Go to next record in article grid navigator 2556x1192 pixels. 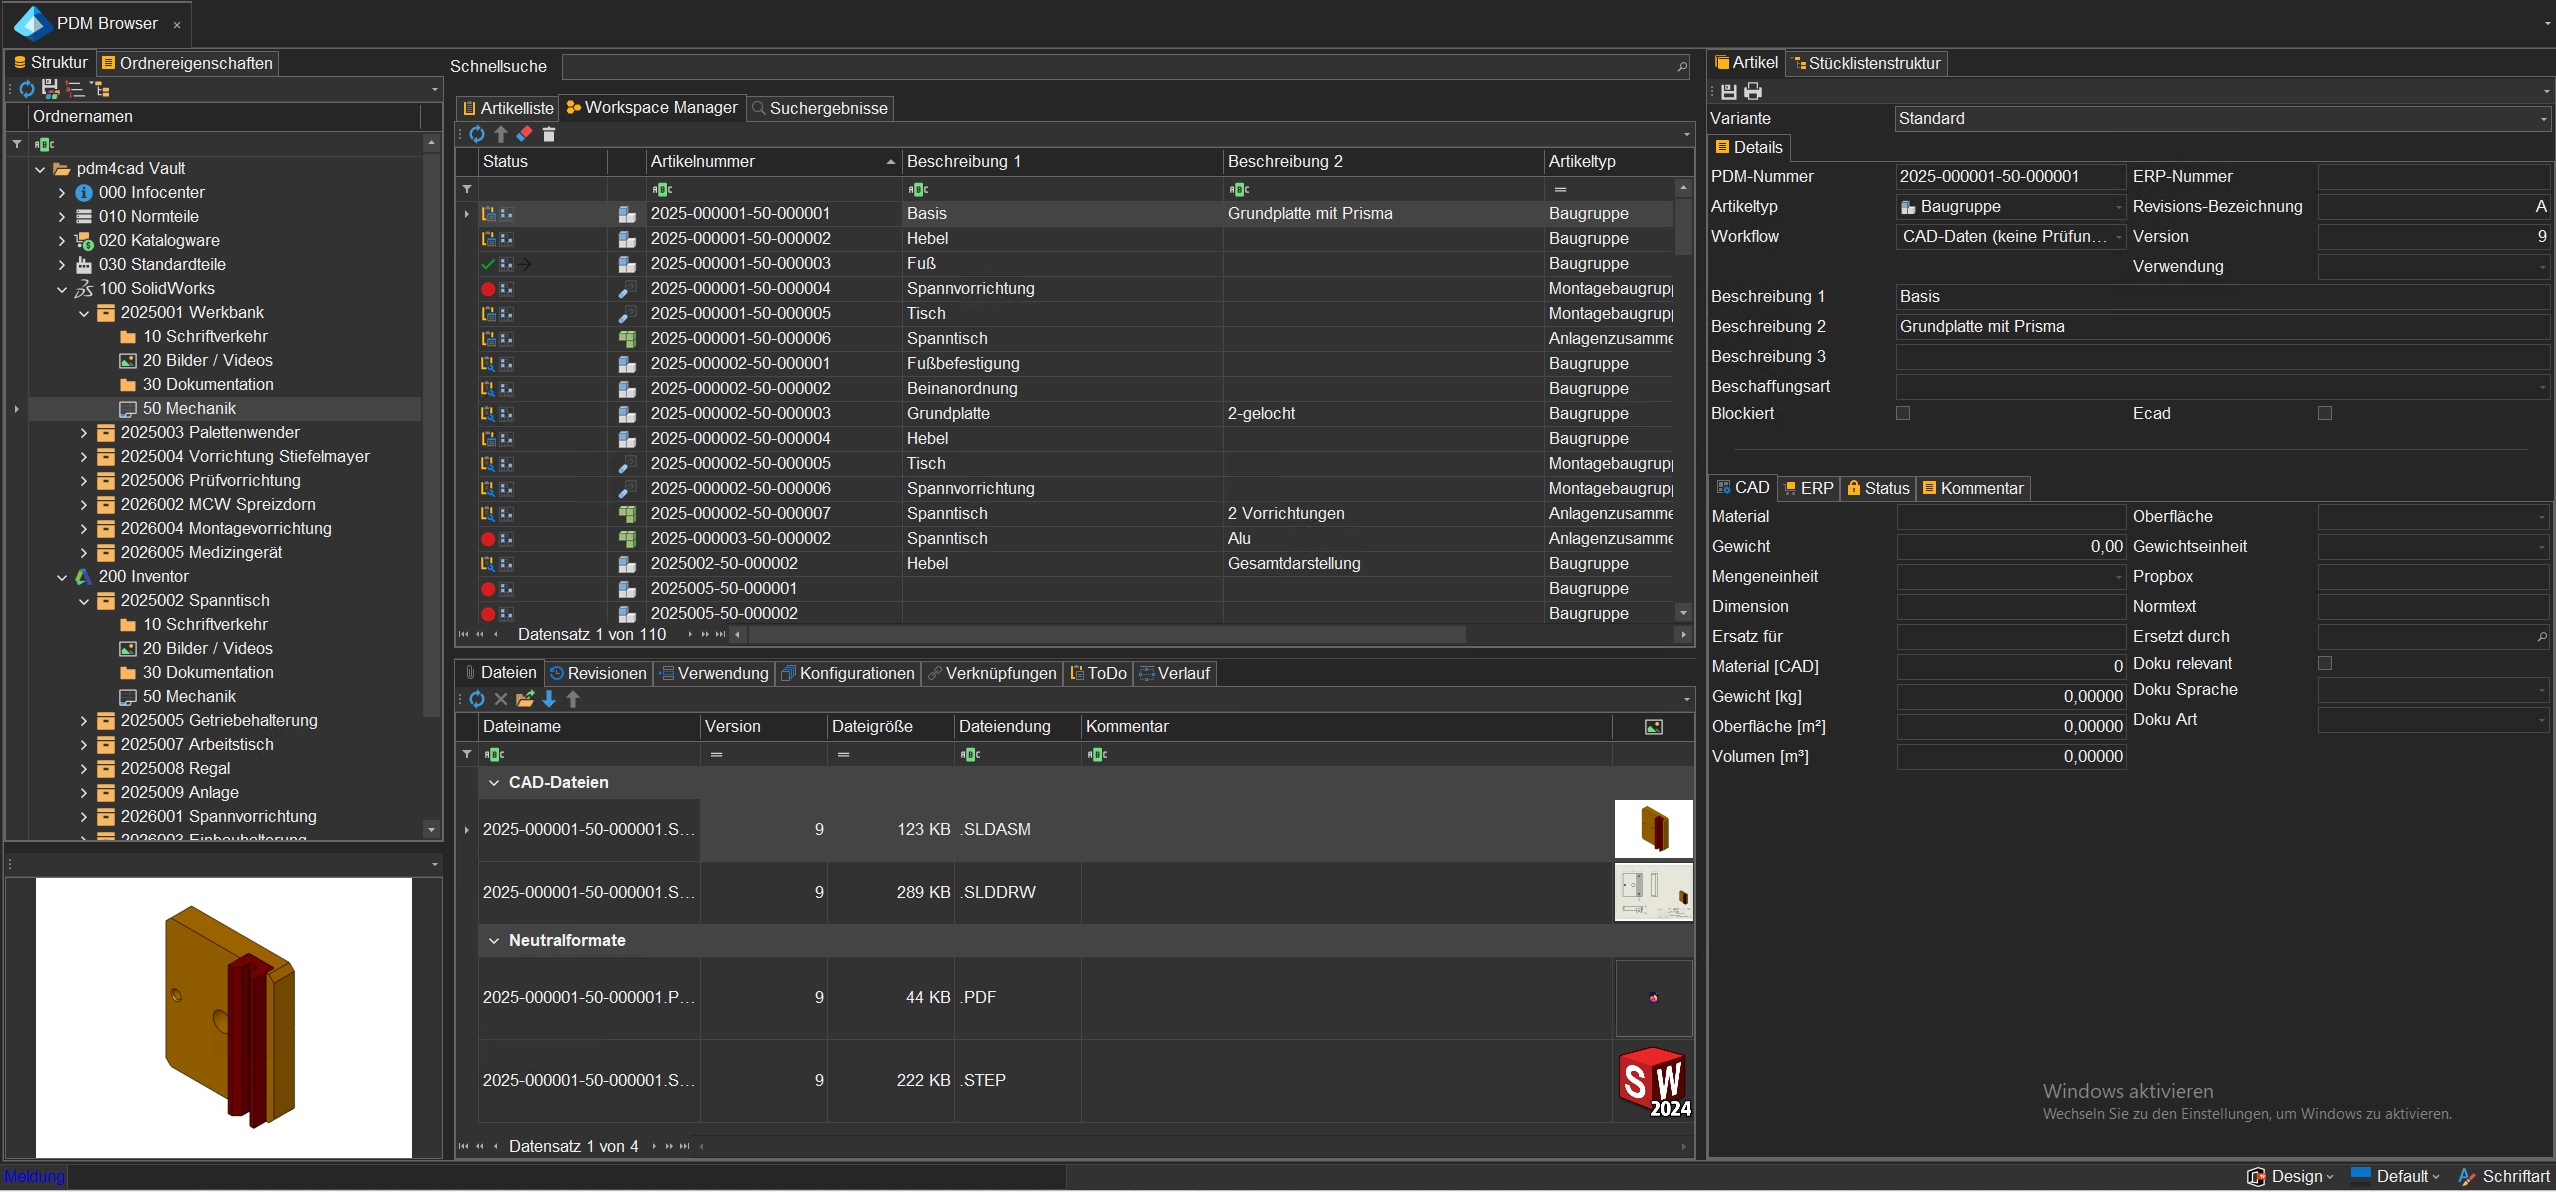pyautogui.click(x=689, y=635)
